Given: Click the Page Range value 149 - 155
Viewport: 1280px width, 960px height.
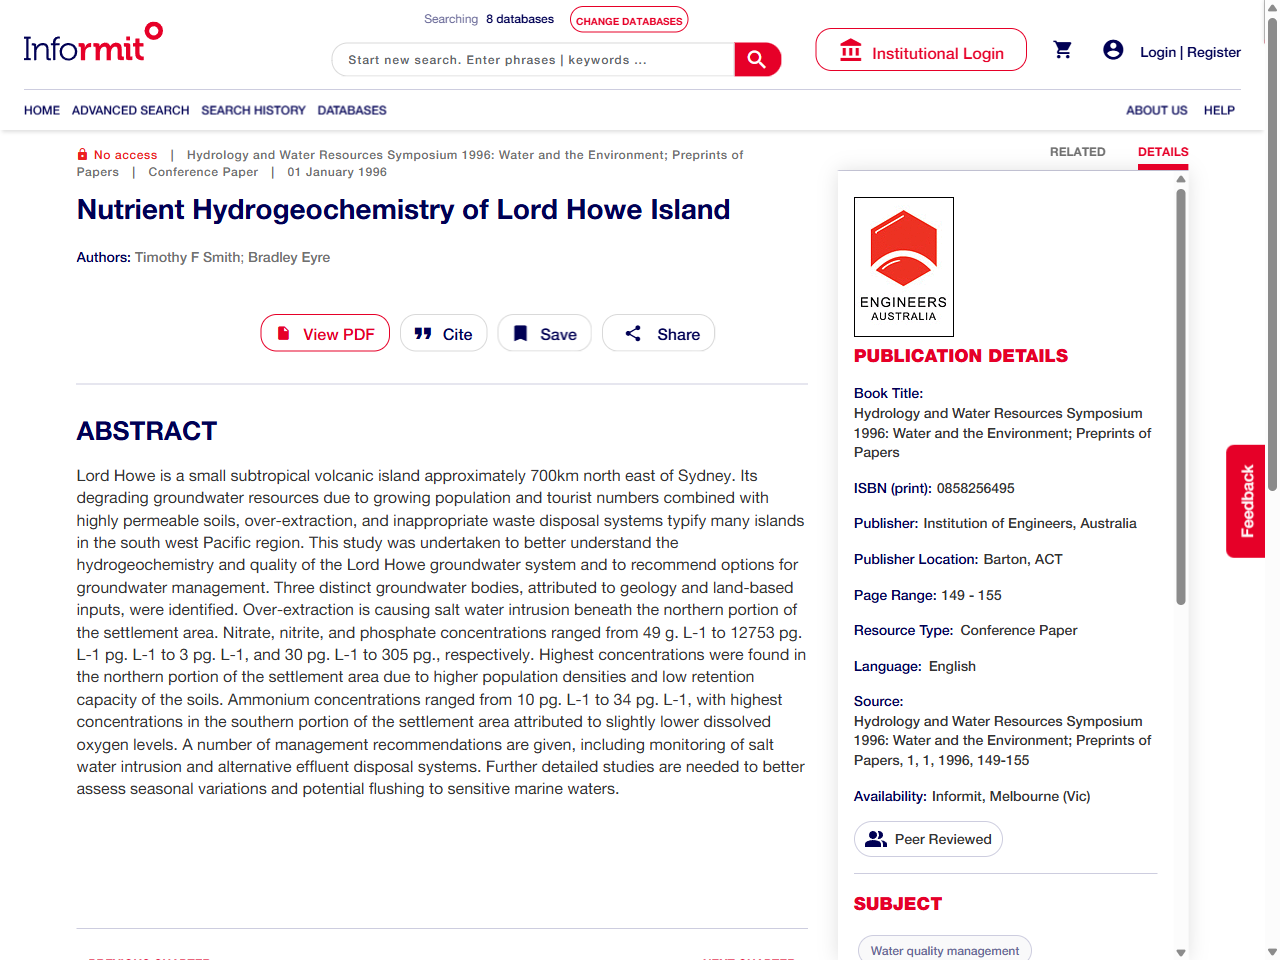Looking at the screenshot, I should pos(971,595).
